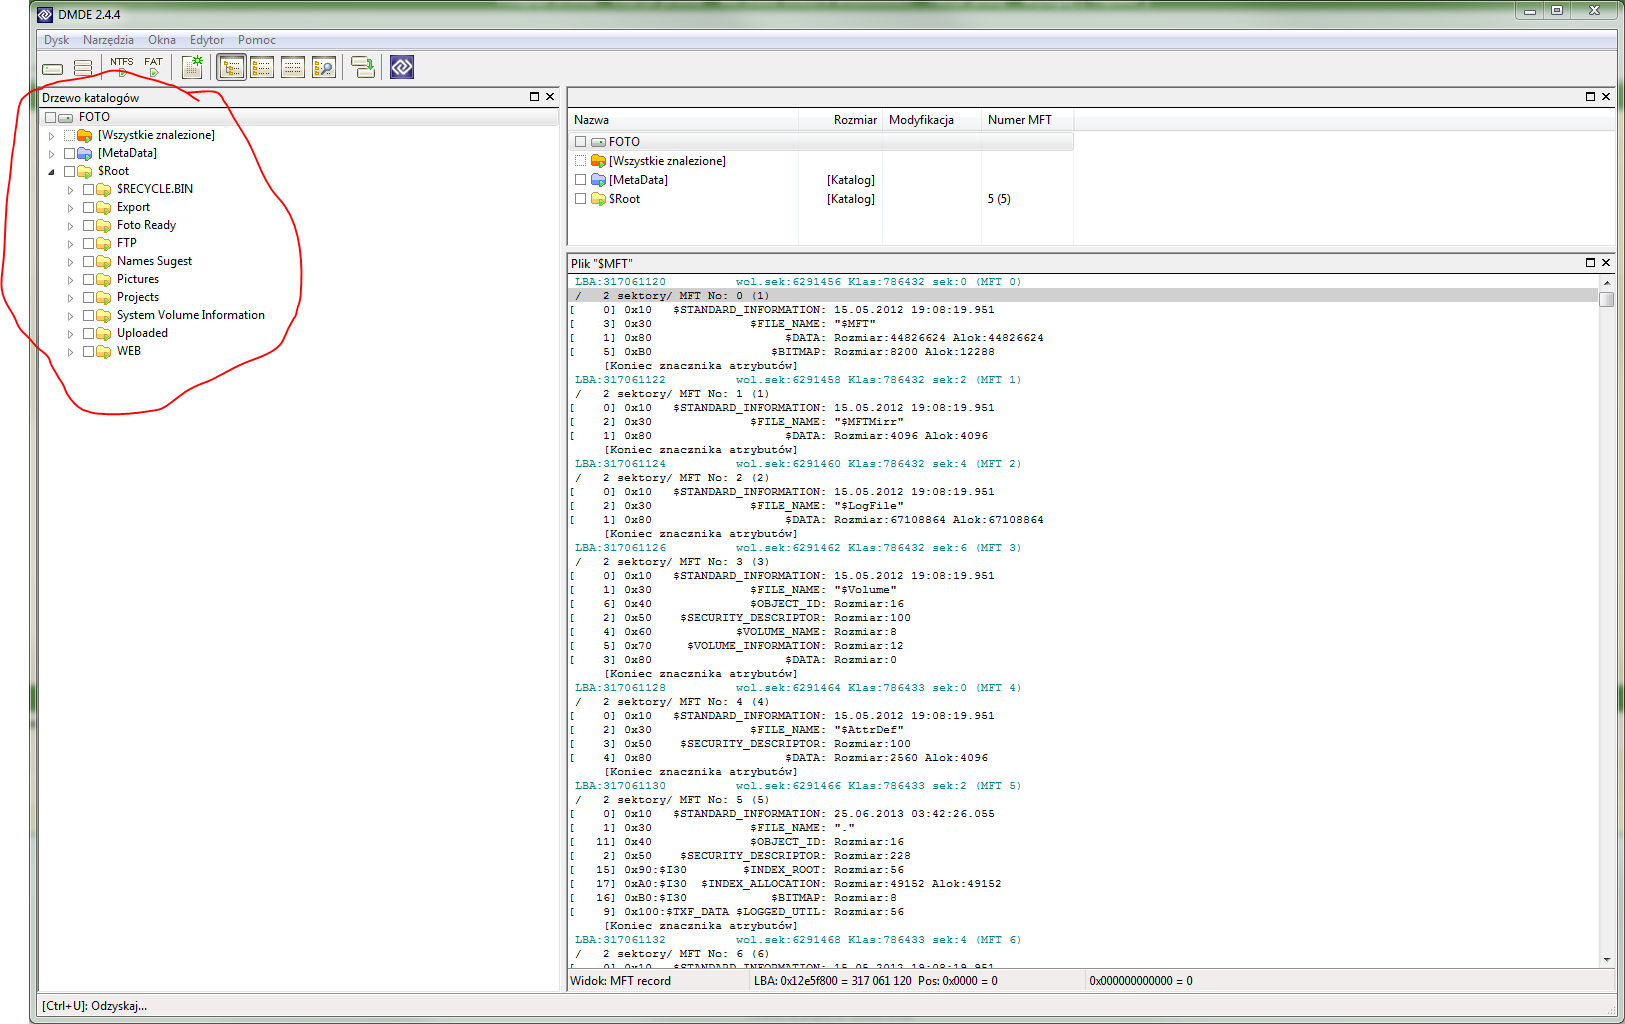
Task: Toggle the file list panel icon
Action: 262,67
